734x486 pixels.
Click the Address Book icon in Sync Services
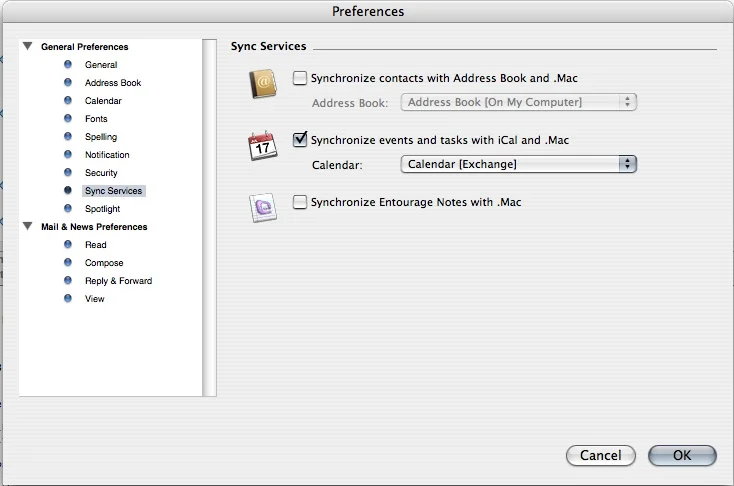(261, 84)
